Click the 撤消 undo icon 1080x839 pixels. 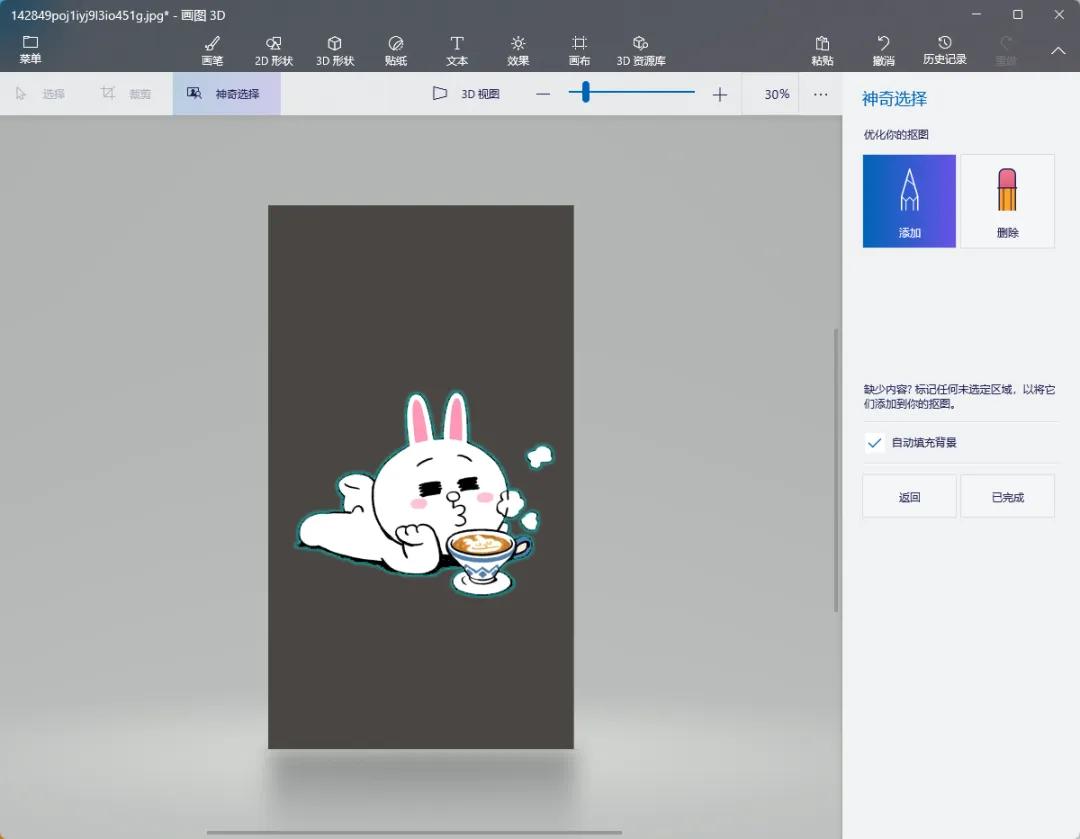[883, 50]
